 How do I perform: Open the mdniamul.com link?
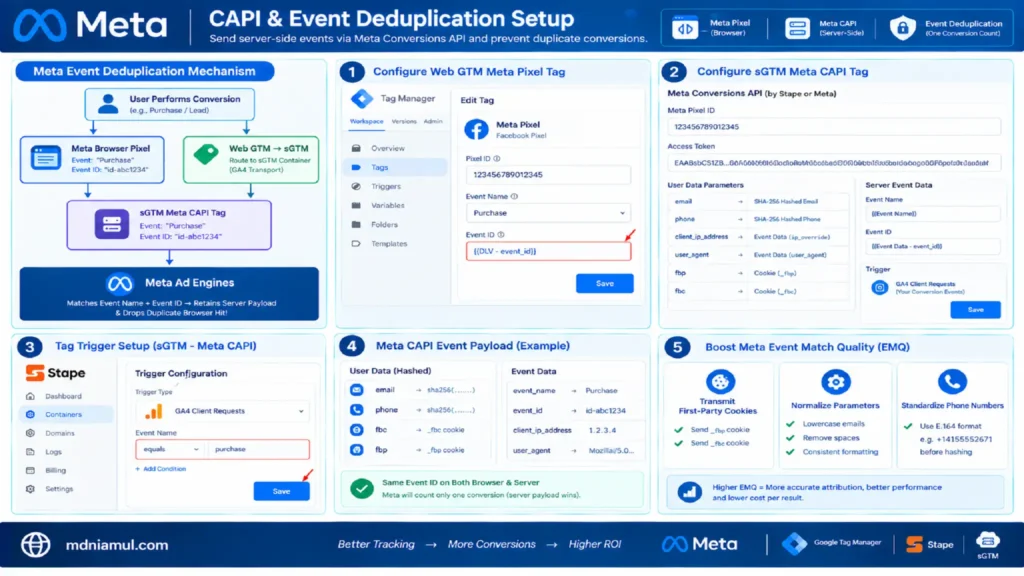click(x=117, y=545)
